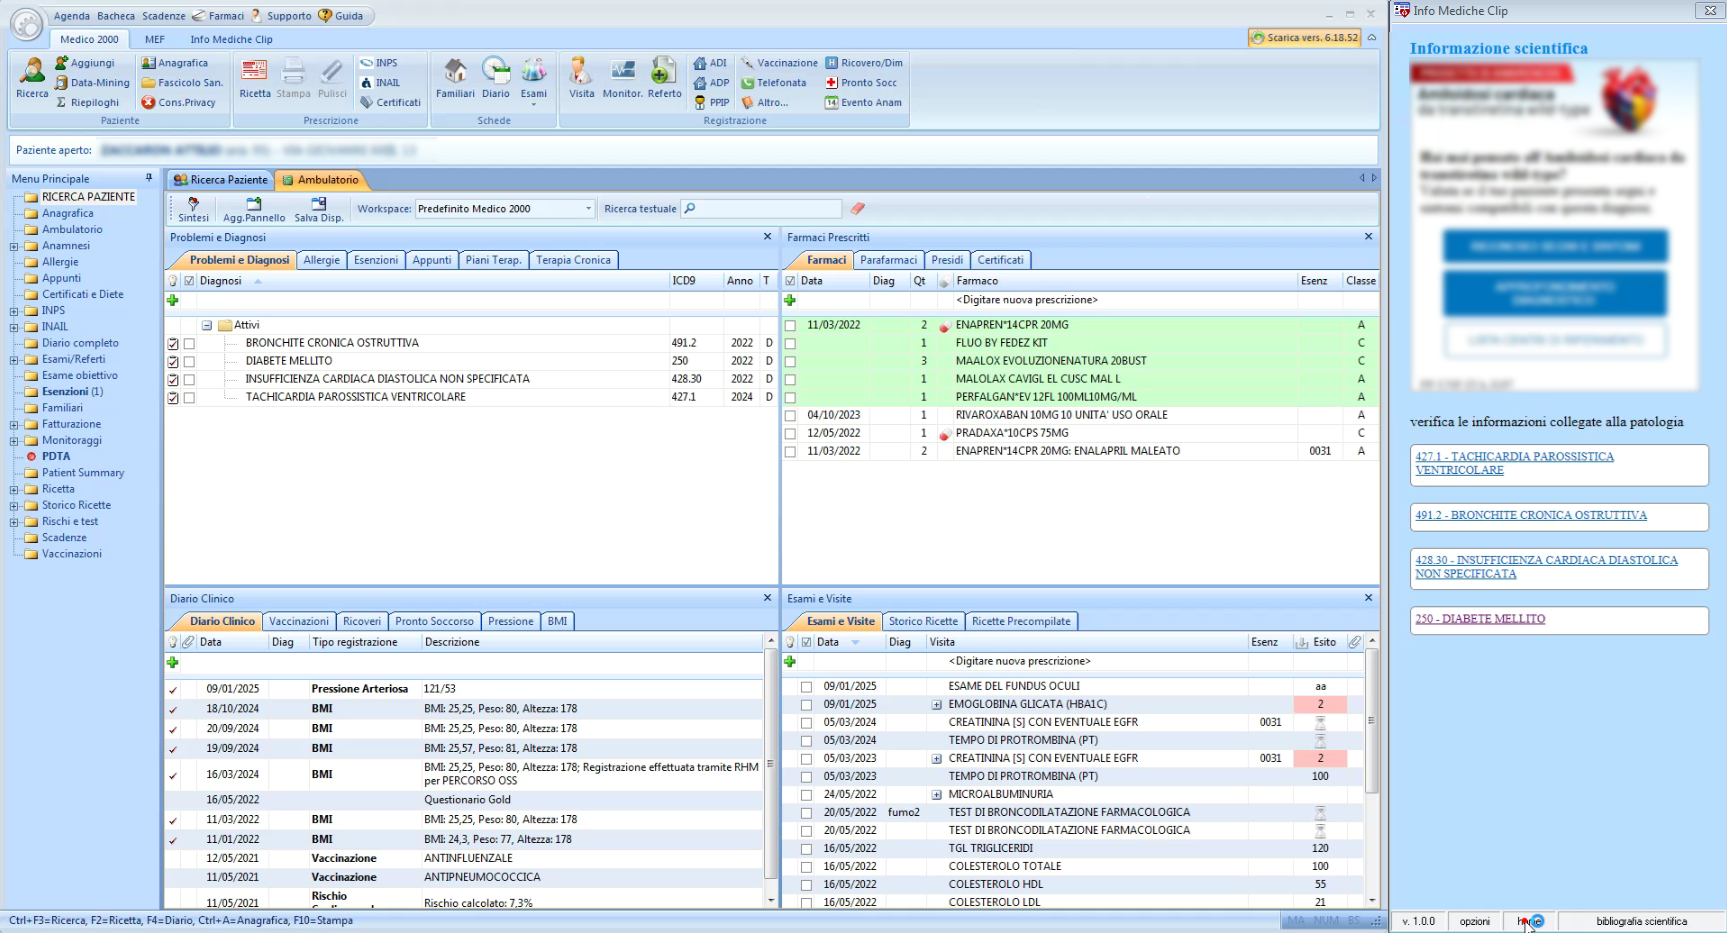
Task: Open the 250 - DIABETE MELLITO link
Action: click(x=1480, y=619)
